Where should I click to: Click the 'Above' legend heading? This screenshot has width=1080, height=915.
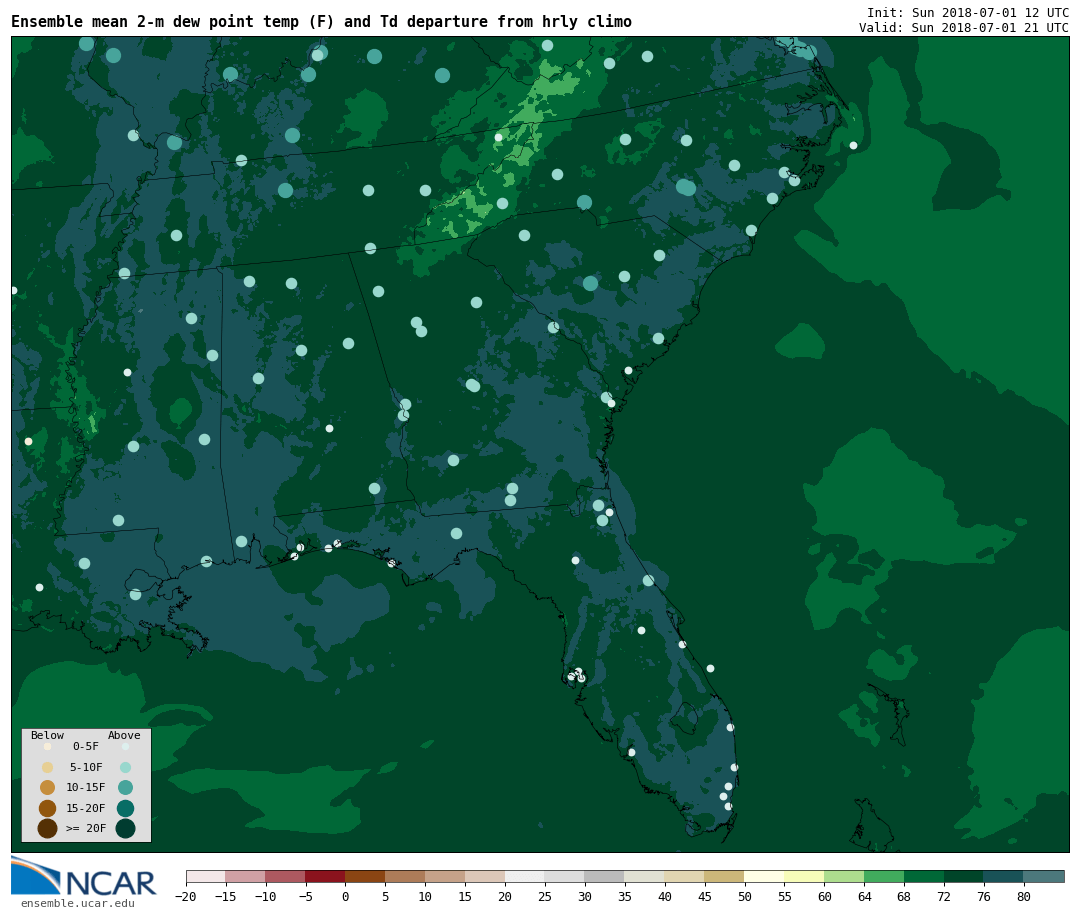[x=124, y=735]
